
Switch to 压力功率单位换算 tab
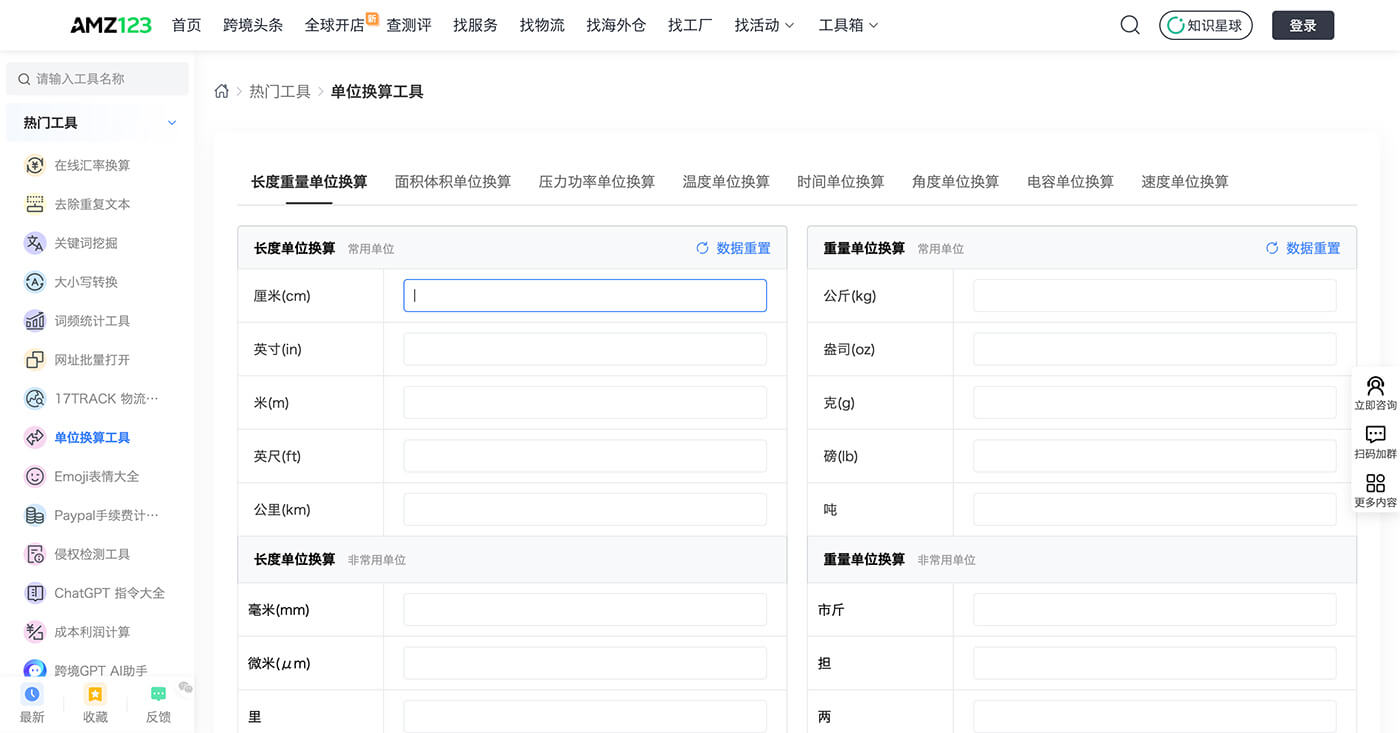click(597, 181)
